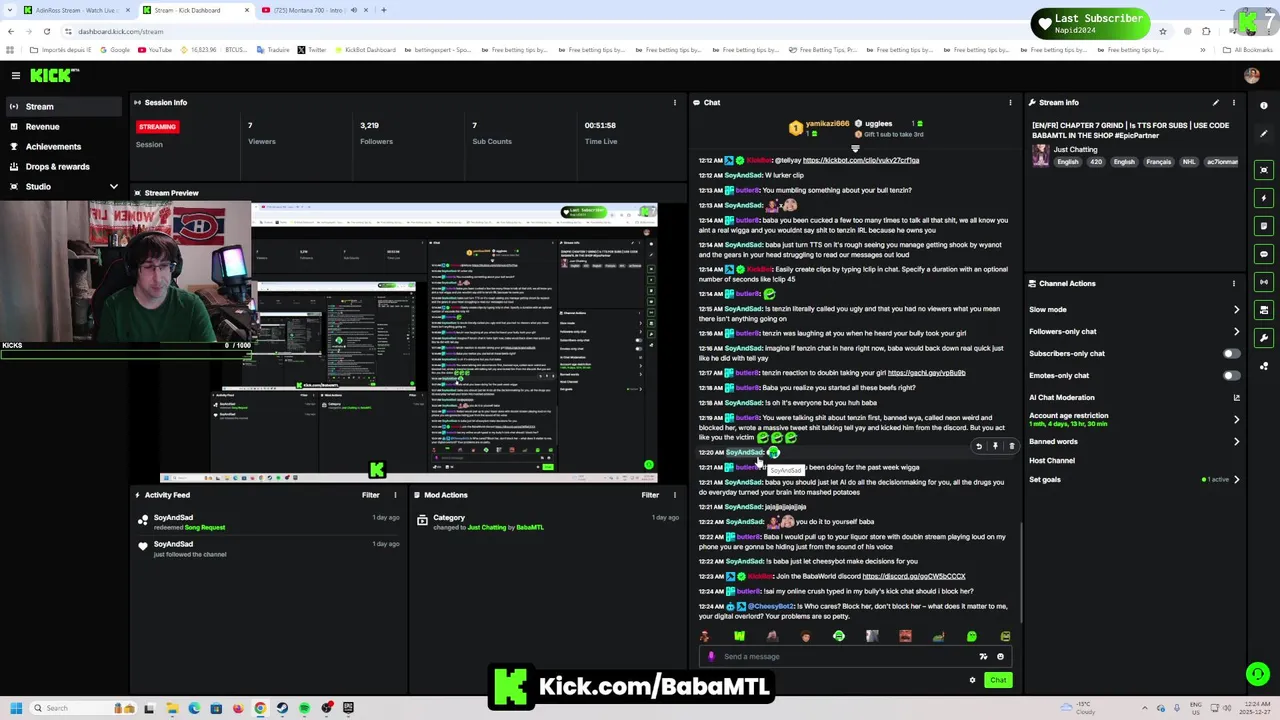Expand Studio section in left sidebar
1280x720 pixels.
click(x=113, y=186)
